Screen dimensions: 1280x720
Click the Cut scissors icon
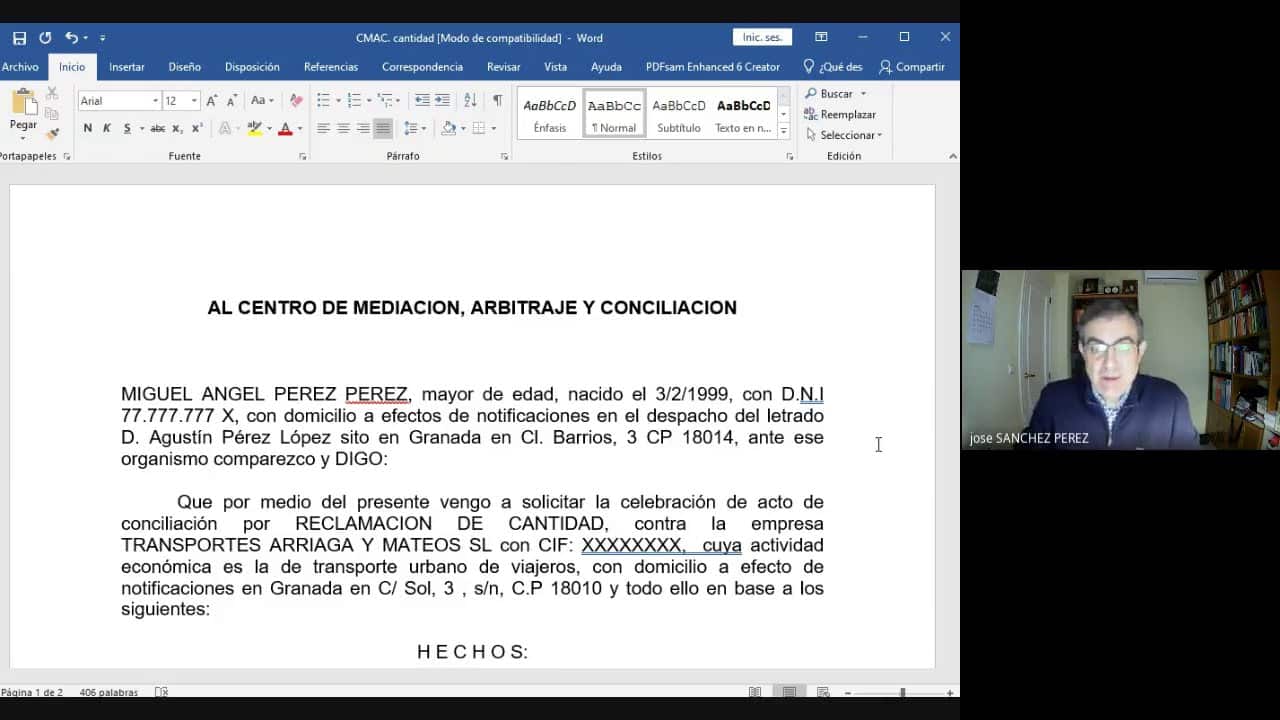[52, 94]
